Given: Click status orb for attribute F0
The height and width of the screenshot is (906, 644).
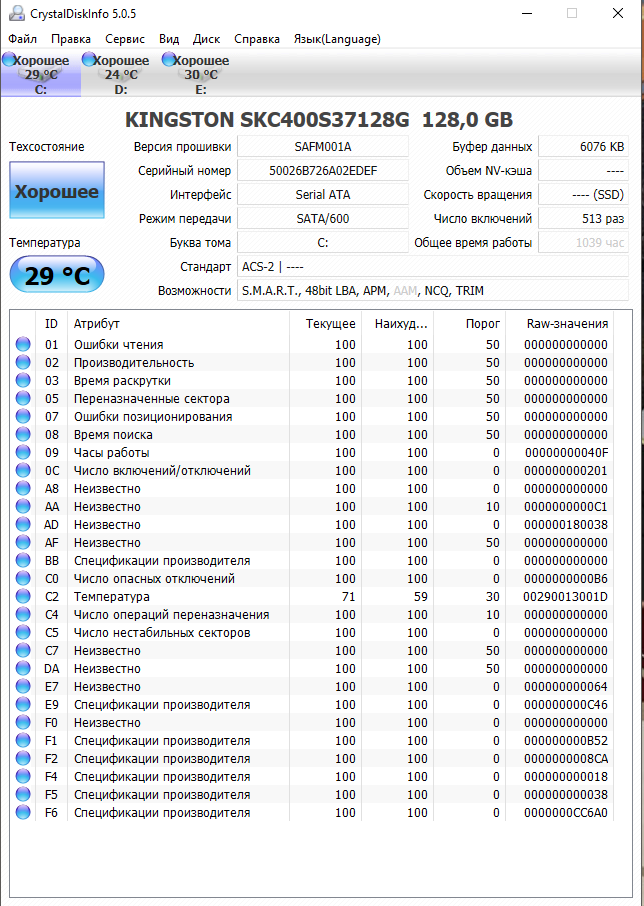Looking at the screenshot, I should pyautogui.click(x=23, y=723).
